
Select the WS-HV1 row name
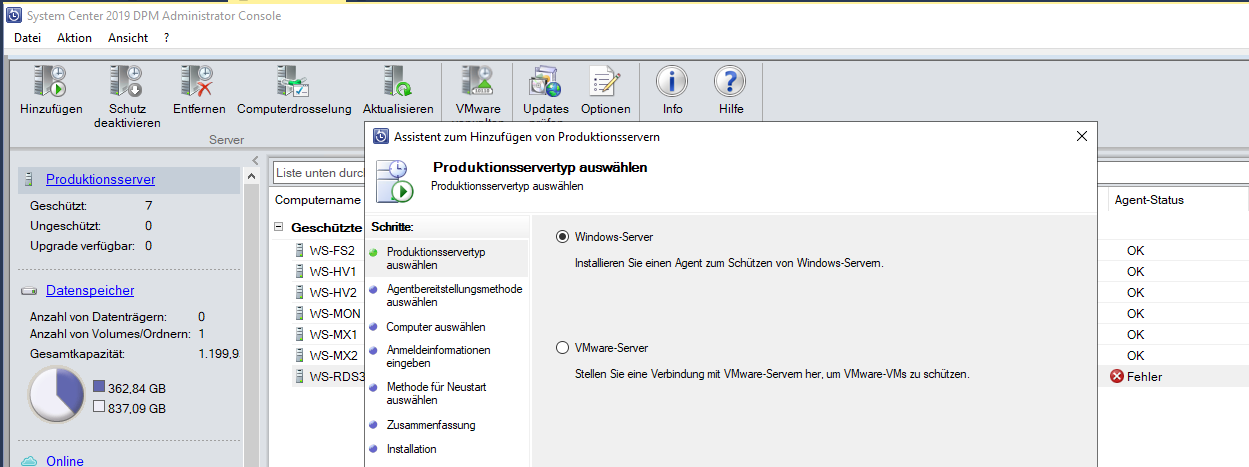[333, 271]
